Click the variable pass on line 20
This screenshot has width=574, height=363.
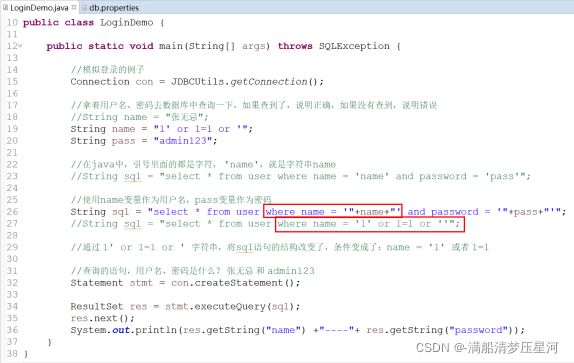123,141
